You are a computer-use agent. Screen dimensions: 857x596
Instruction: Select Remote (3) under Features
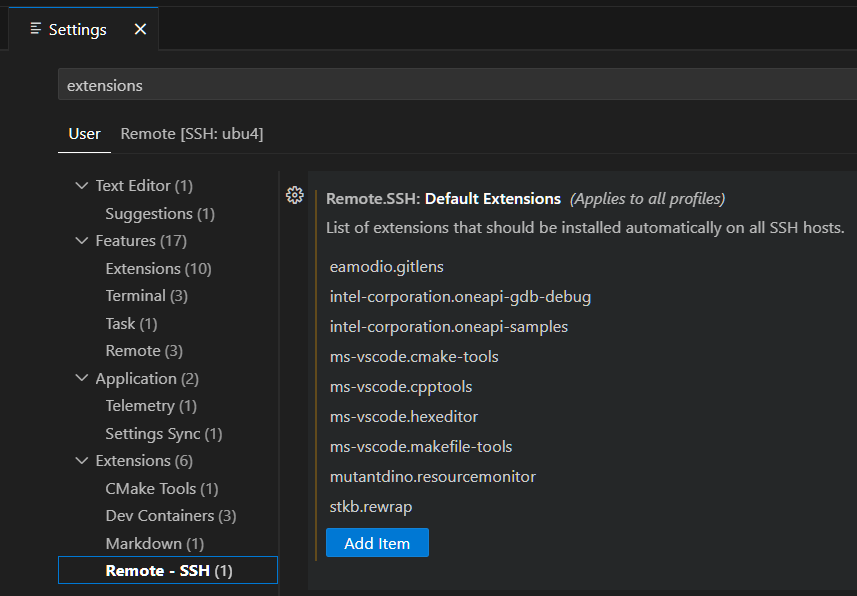click(x=144, y=351)
